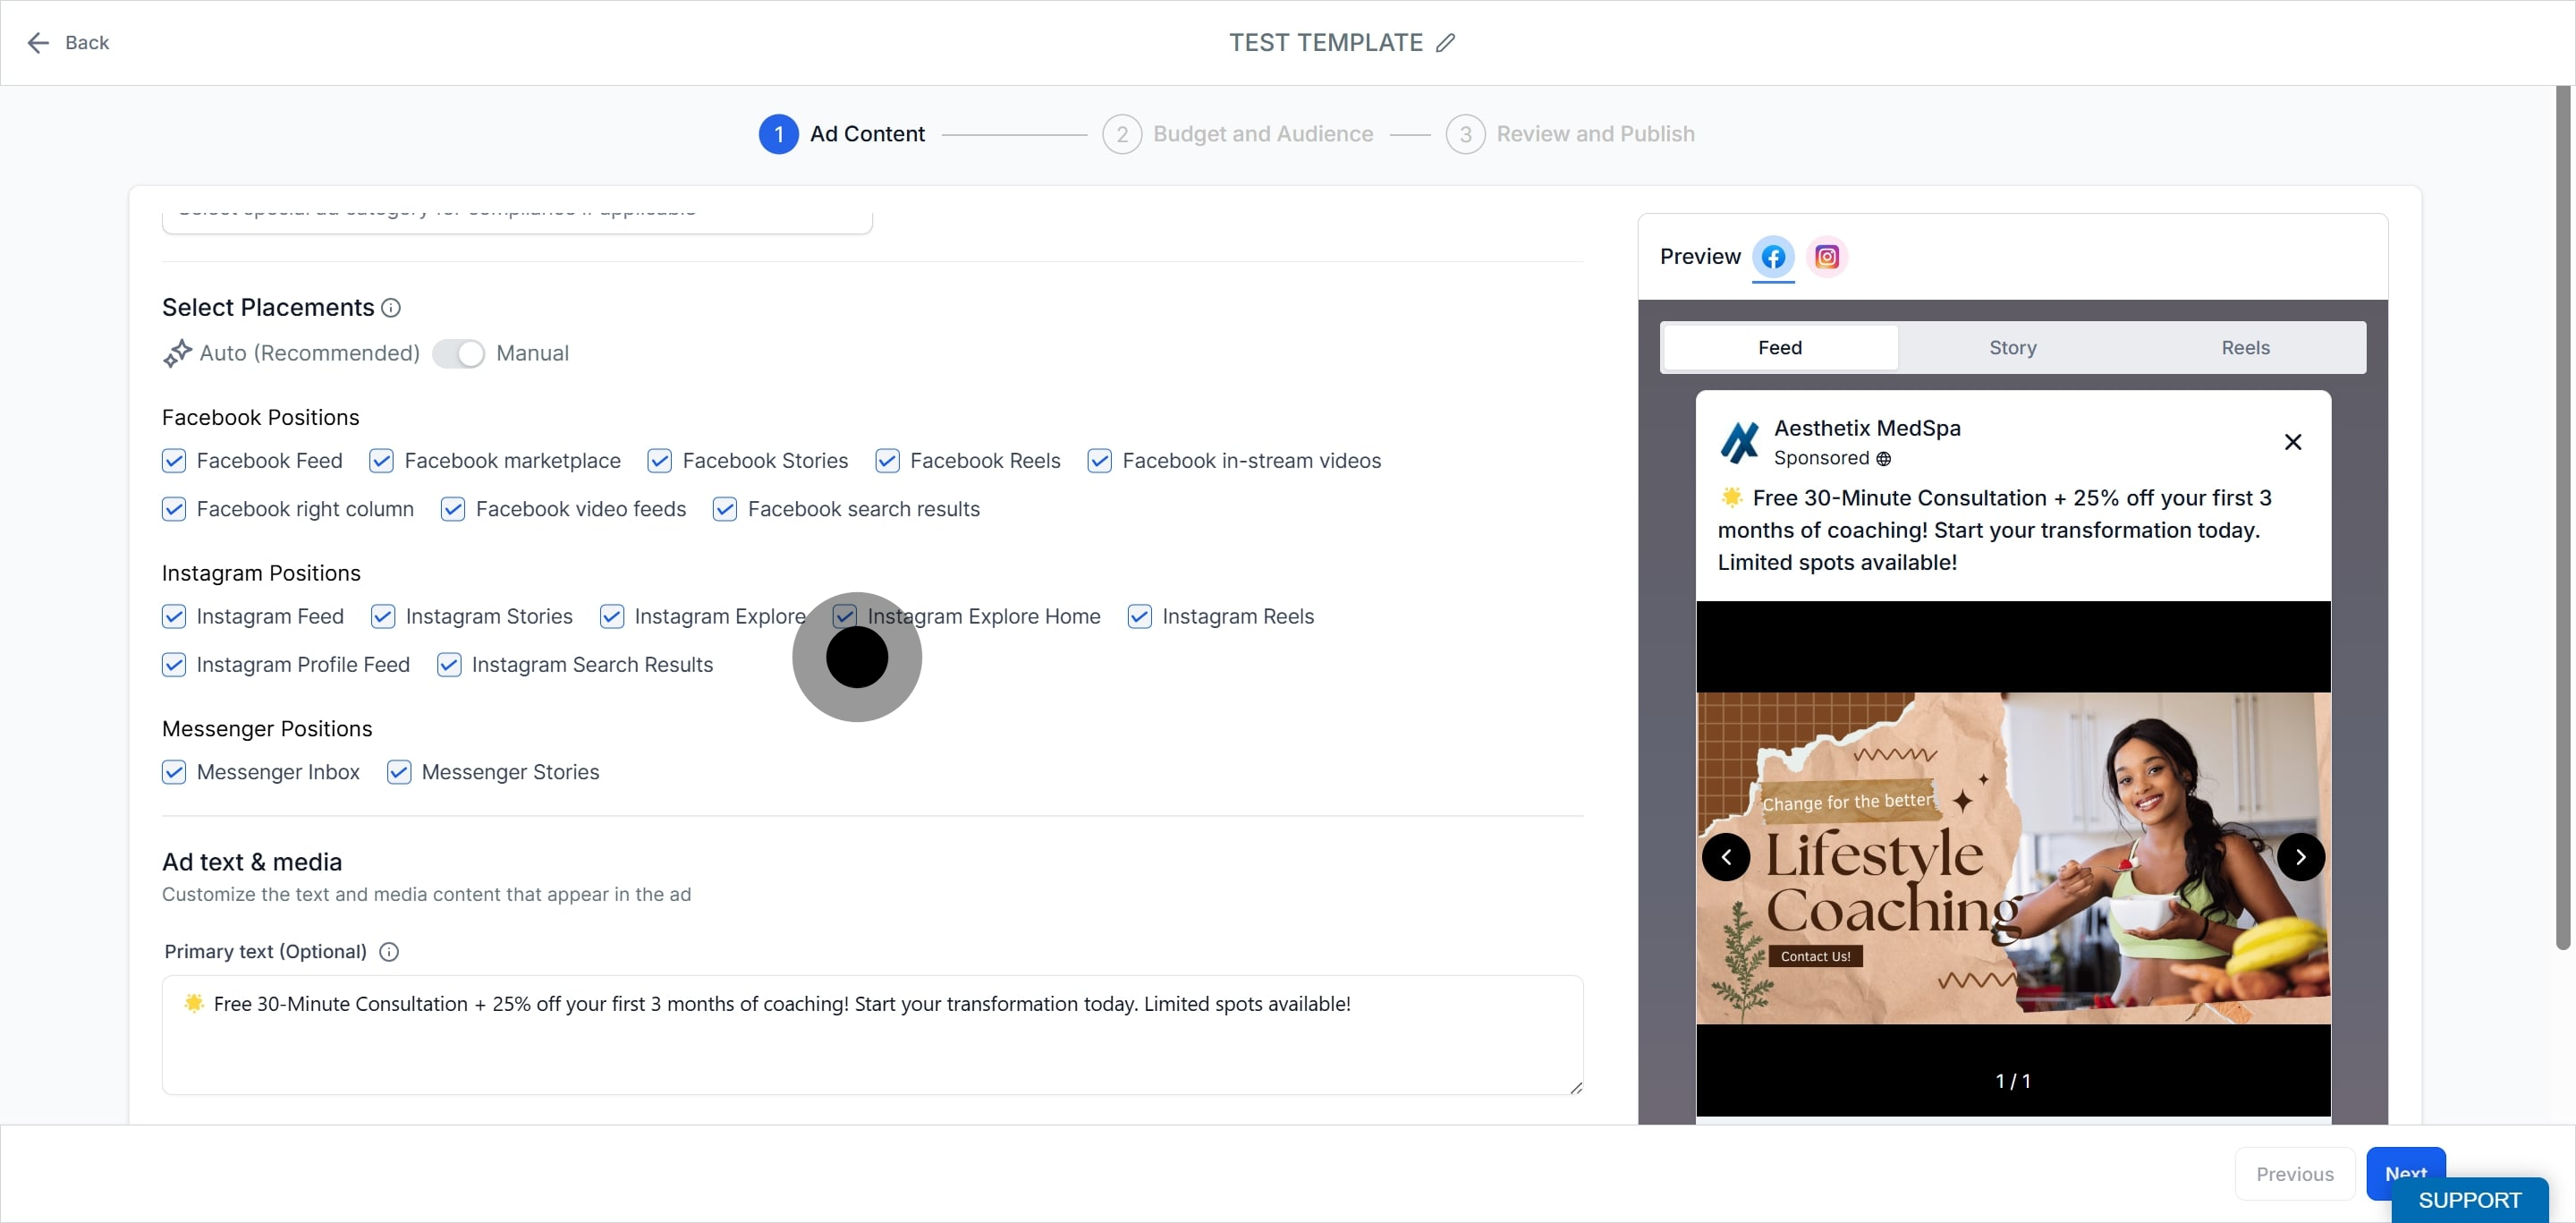Close the ad preview with X icon
Screen dimensions: 2576x1223
(x=2293, y=442)
